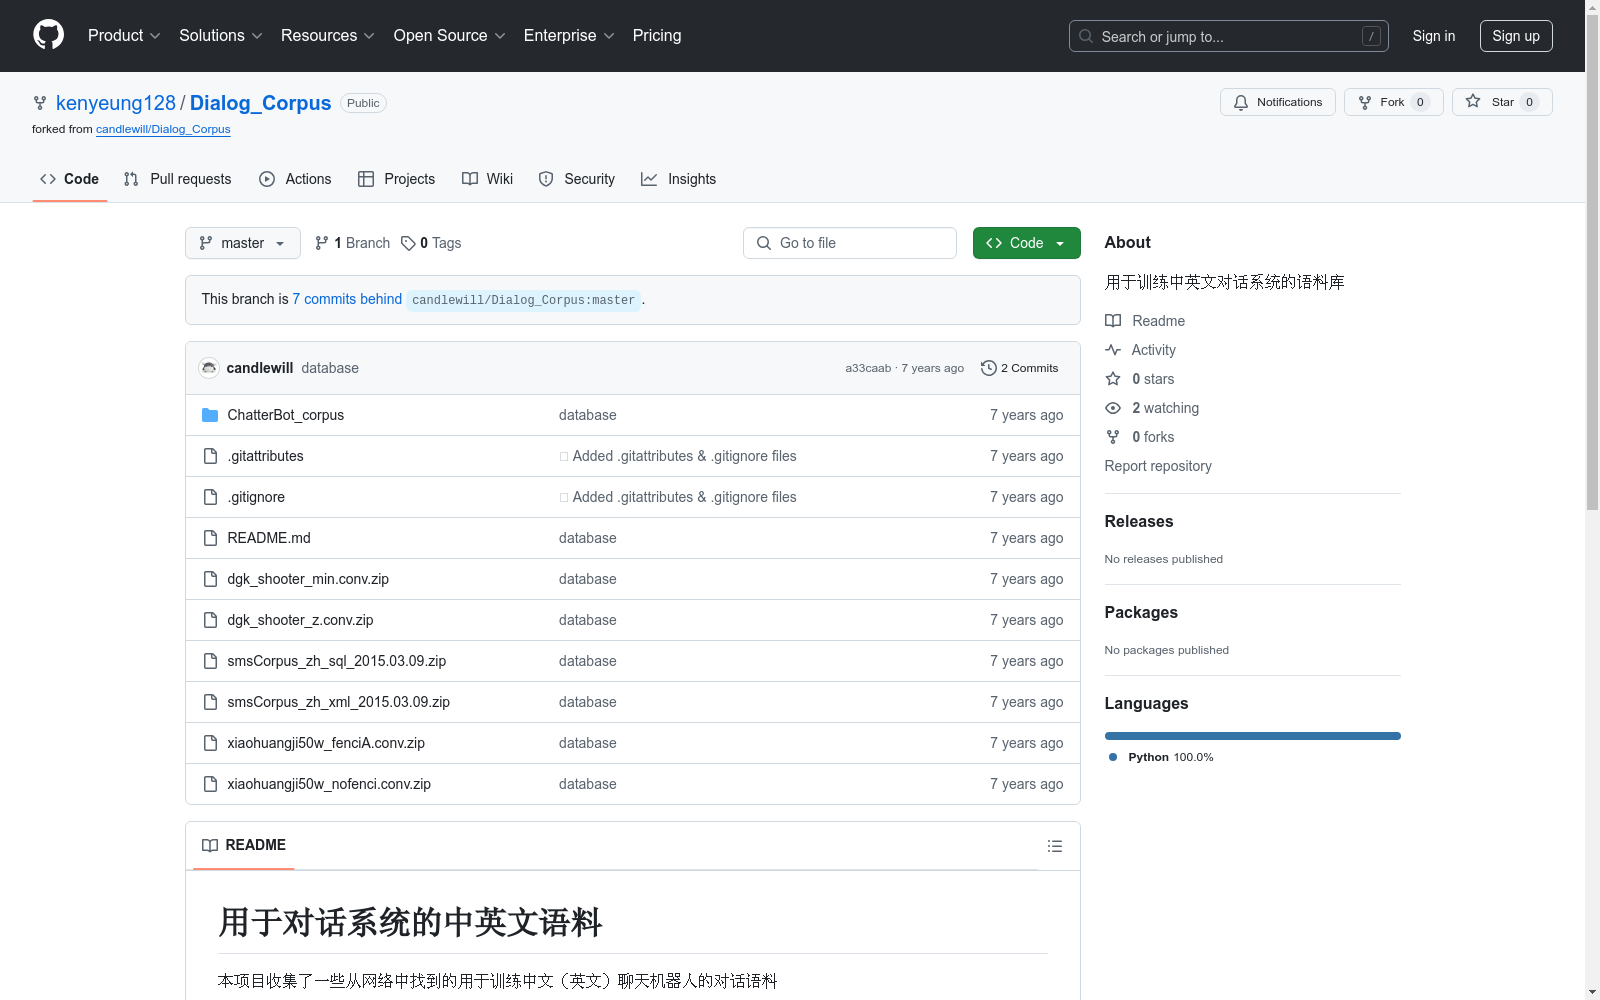
Task: Click the watching eye icon in About
Action: [x=1113, y=408]
